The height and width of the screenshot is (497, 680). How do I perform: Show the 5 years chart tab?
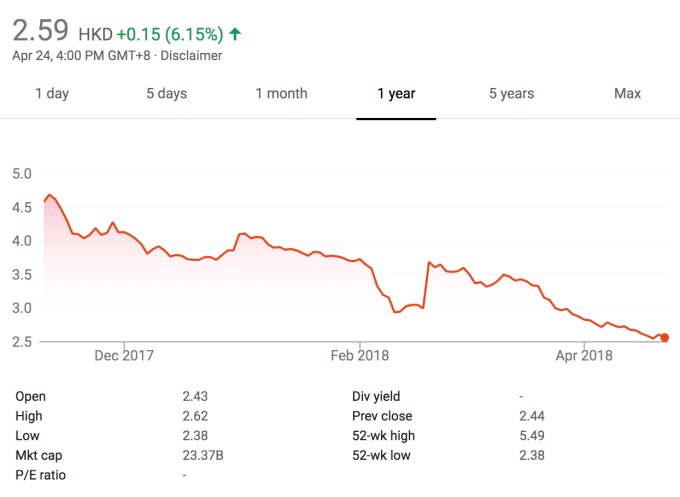coord(511,94)
